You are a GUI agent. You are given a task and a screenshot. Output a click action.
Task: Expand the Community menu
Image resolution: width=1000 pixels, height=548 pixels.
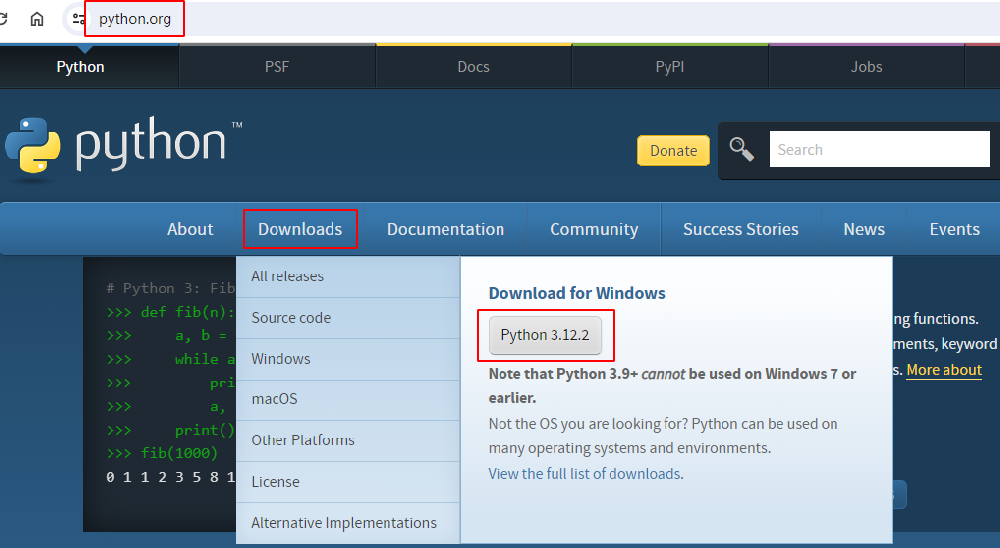coord(594,229)
